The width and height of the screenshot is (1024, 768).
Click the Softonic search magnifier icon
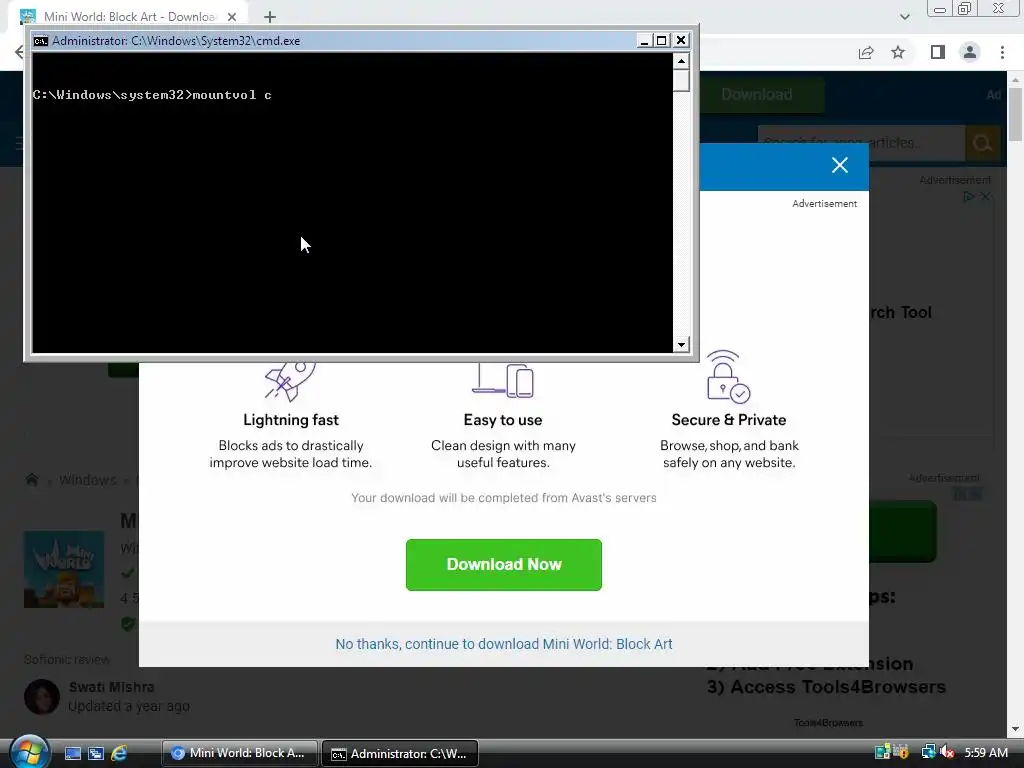pyautogui.click(x=982, y=143)
